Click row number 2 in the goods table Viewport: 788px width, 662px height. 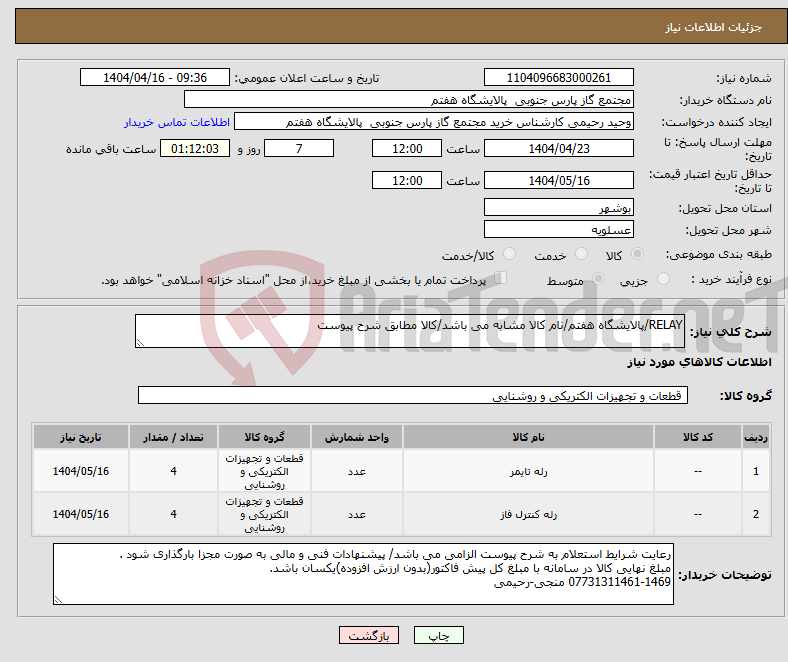(x=756, y=514)
